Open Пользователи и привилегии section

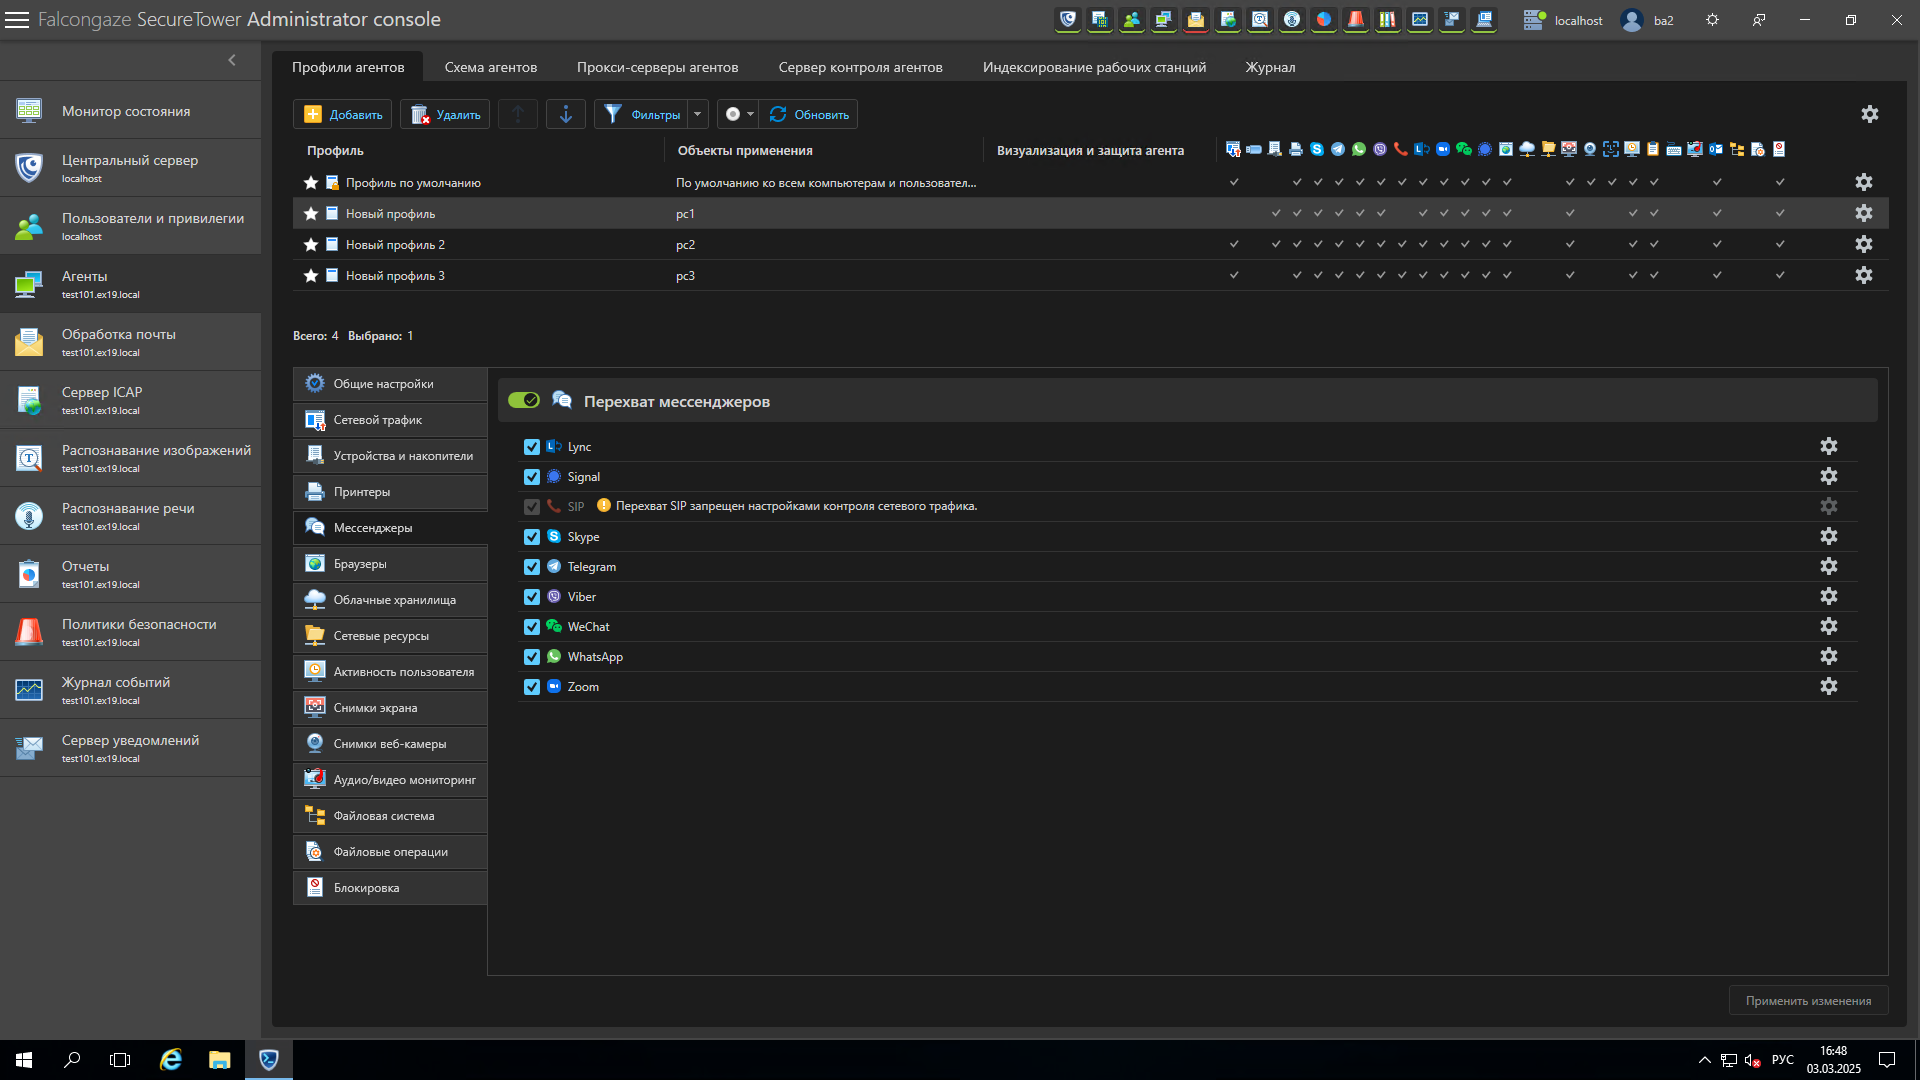[x=130, y=226]
